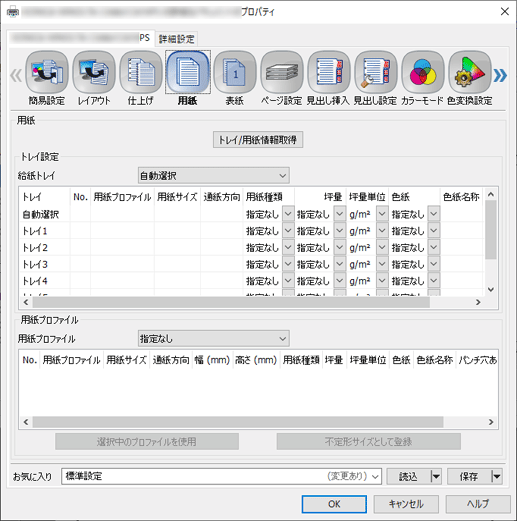Open the レイアウト icon tab
517x521 pixels.
(x=94, y=78)
